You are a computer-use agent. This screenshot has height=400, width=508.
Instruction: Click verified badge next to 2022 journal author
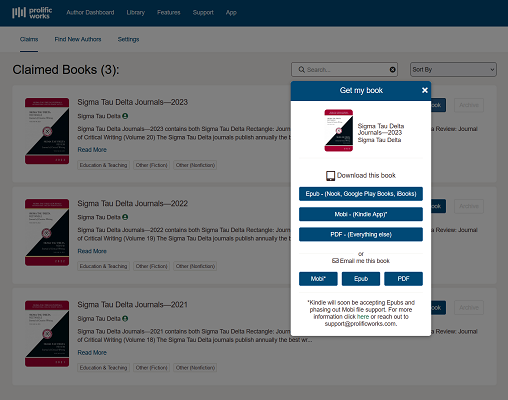click(125, 217)
